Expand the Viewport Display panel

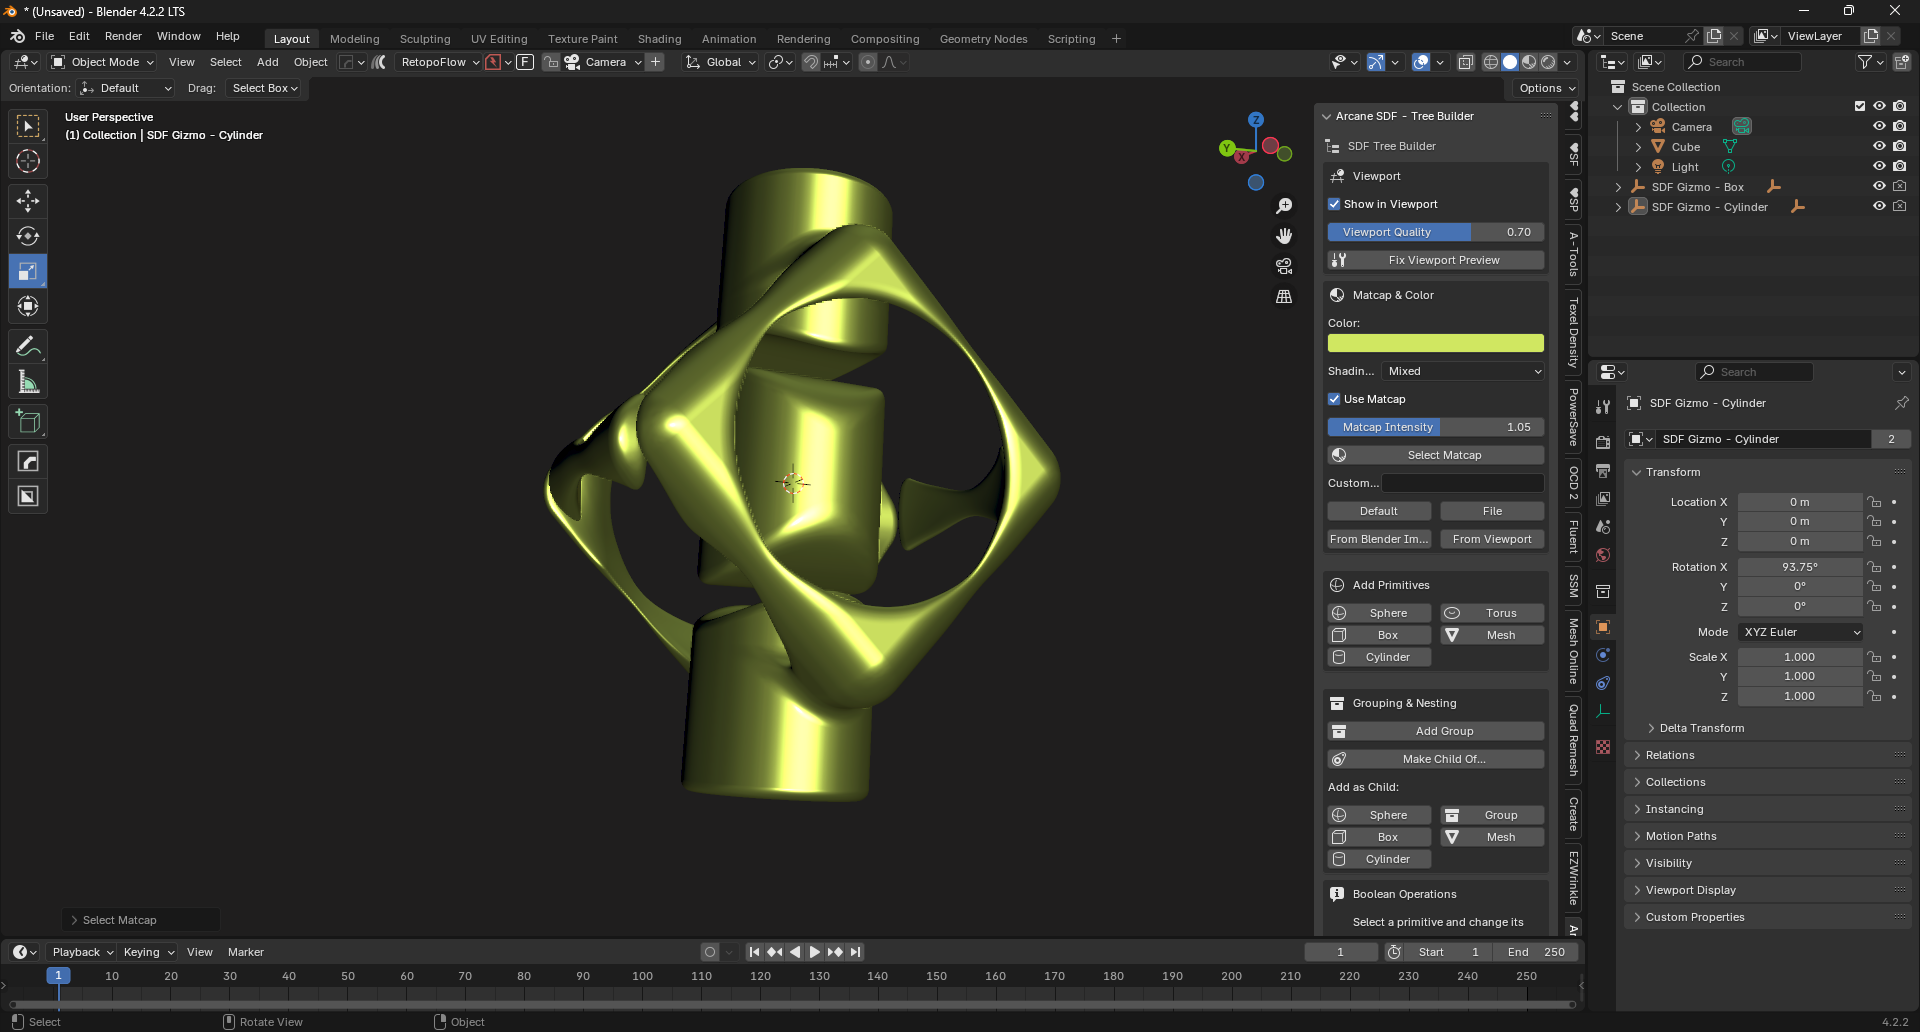[1690, 890]
